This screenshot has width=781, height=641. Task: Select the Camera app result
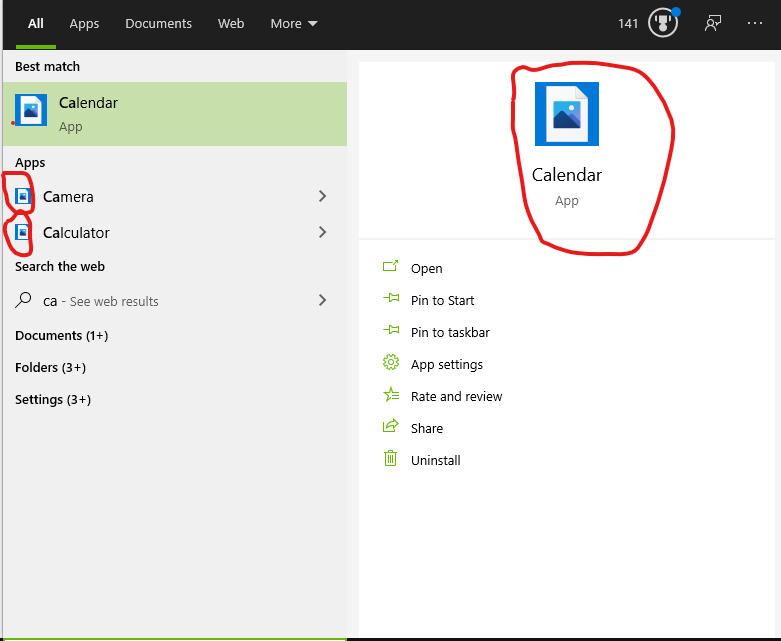(175, 196)
